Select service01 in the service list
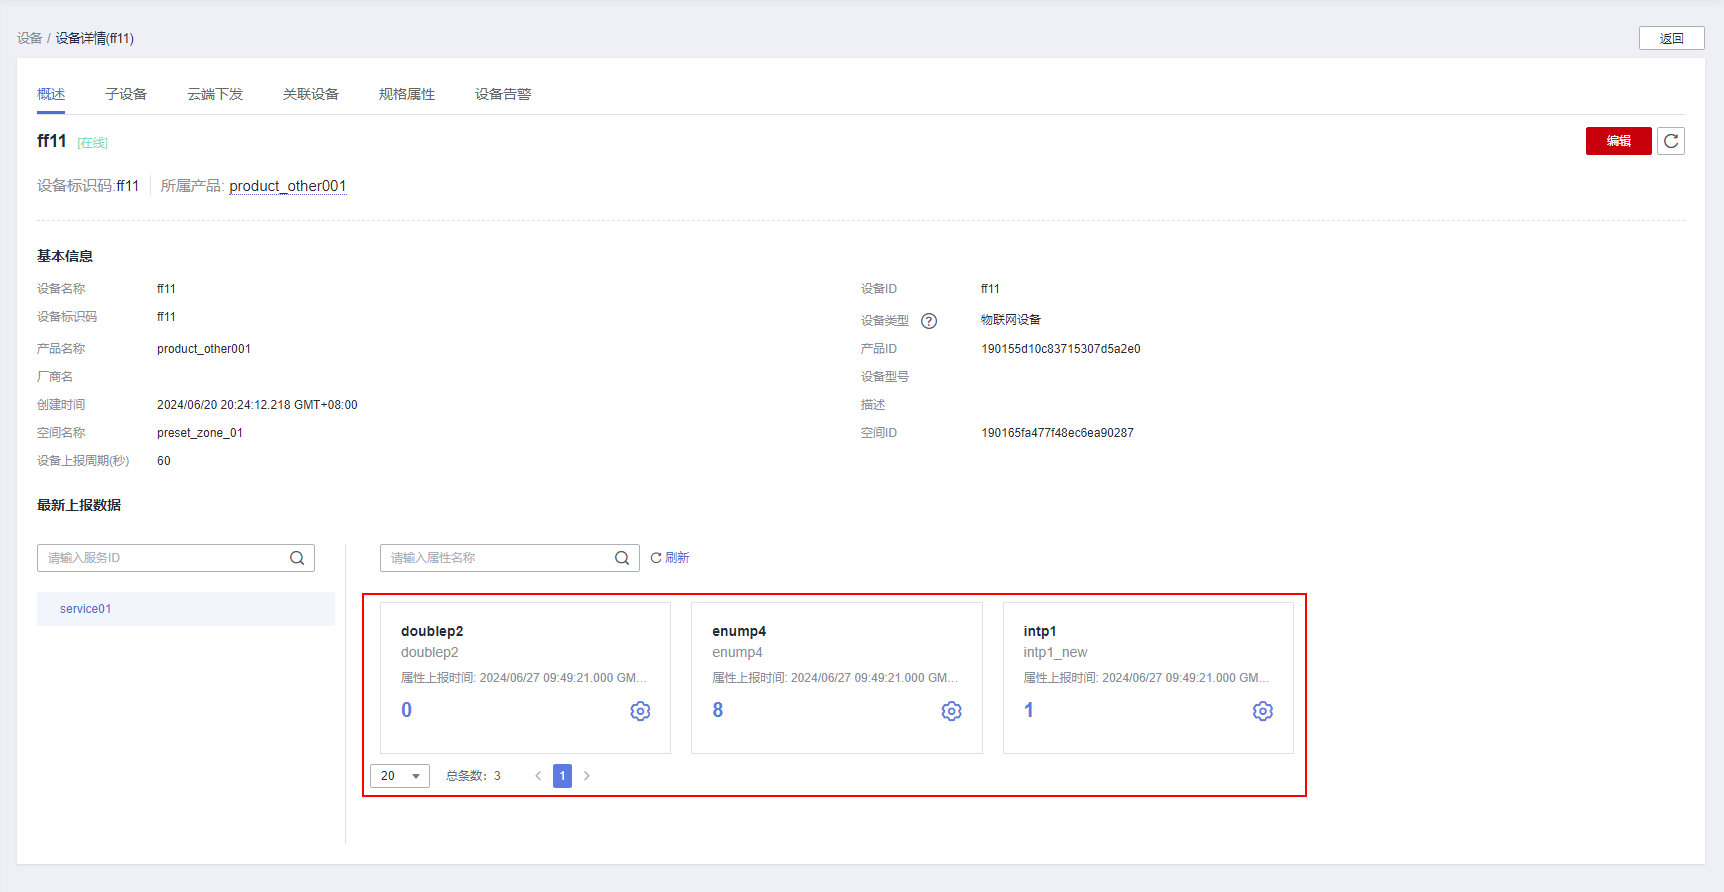Screen dimensions: 1724x892 (x=186, y=609)
